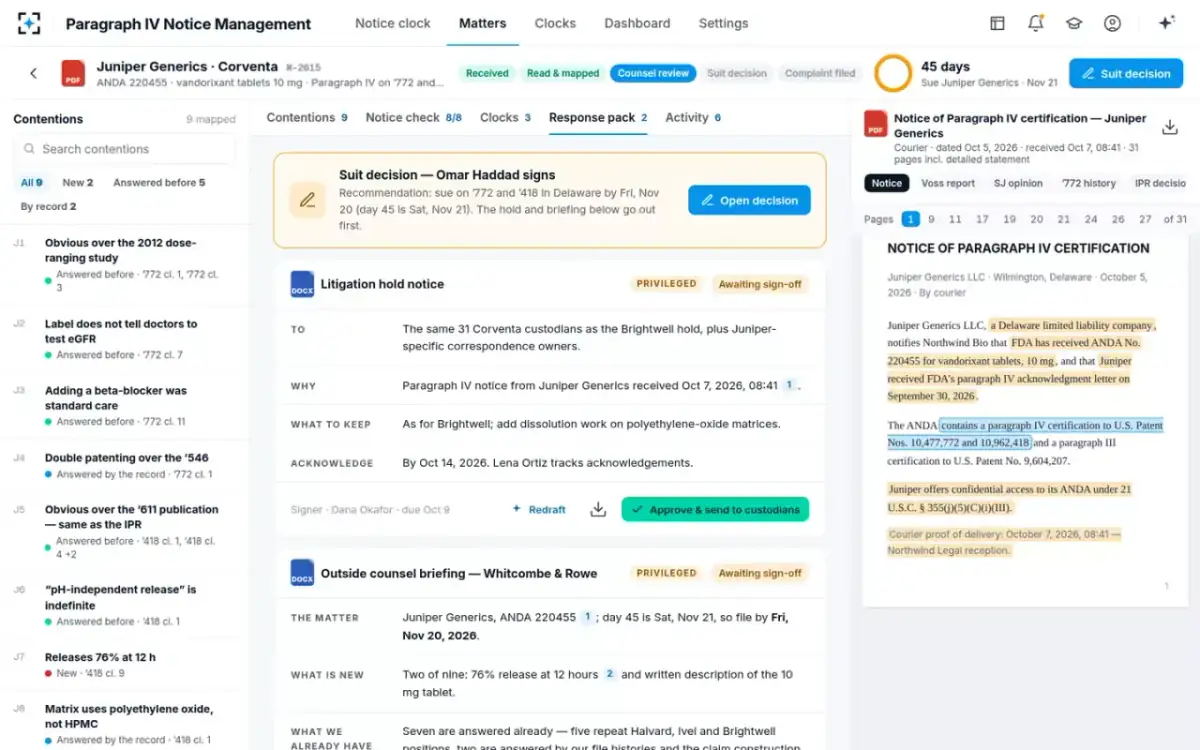The height and width of the screenshot is (750, 1200).
Task: Click the notice PDF icon in right panel
Action: pyautogui.click(x=875, y=124)
